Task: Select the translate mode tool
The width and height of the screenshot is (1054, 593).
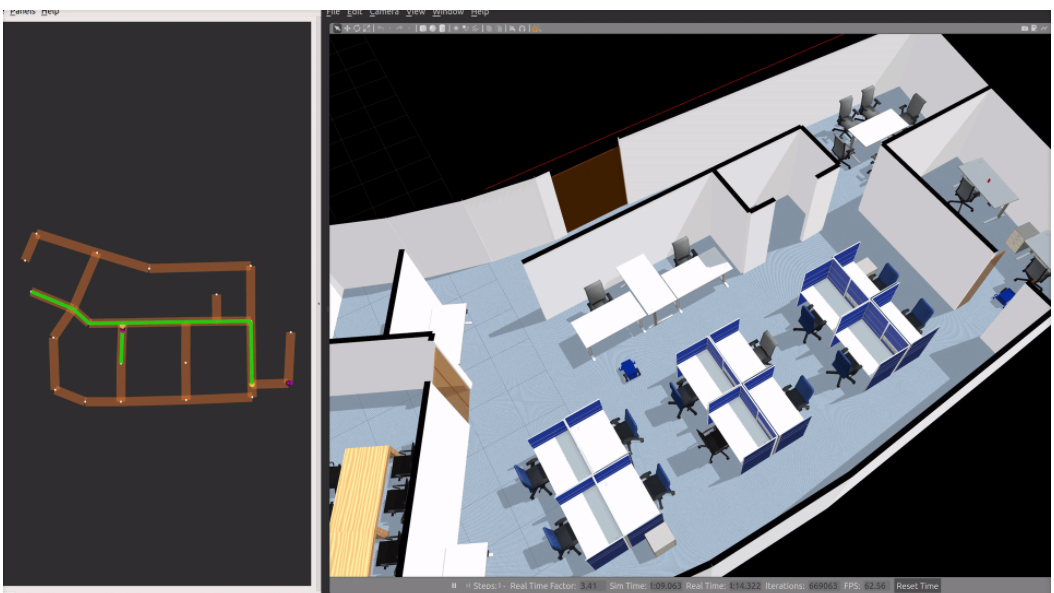Action: [347, 28]
